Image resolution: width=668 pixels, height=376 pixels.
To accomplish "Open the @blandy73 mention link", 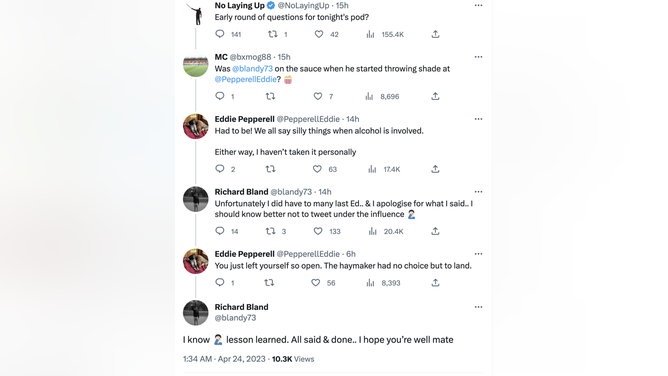I will 252,69.
